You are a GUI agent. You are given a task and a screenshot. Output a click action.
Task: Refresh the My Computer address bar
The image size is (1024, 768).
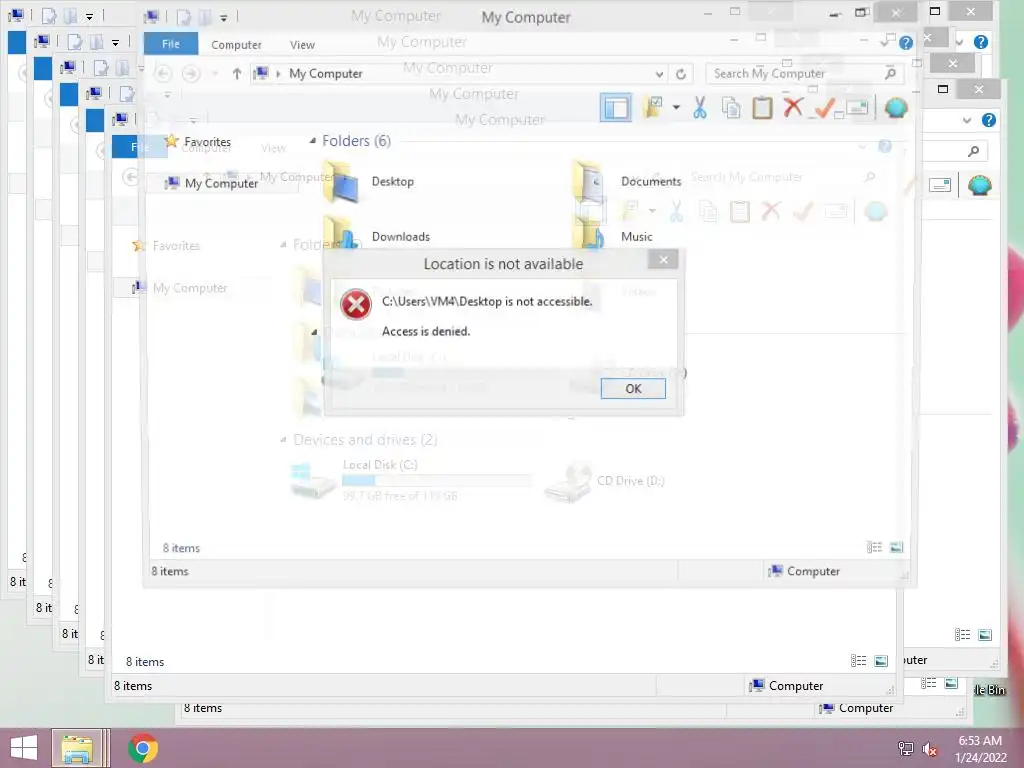[x=680, y=74]
